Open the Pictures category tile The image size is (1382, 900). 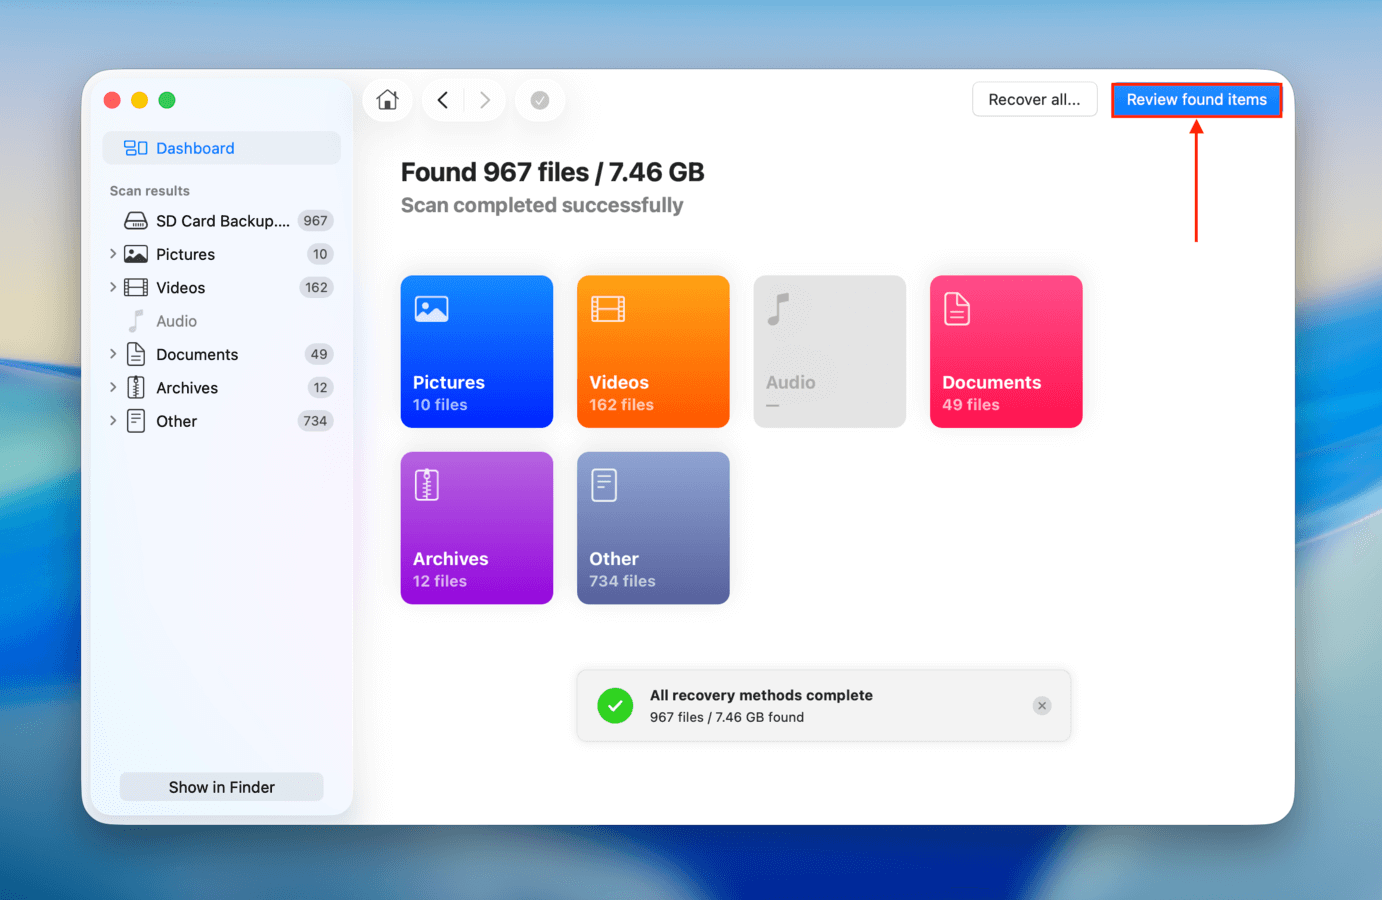click(476, 351)
